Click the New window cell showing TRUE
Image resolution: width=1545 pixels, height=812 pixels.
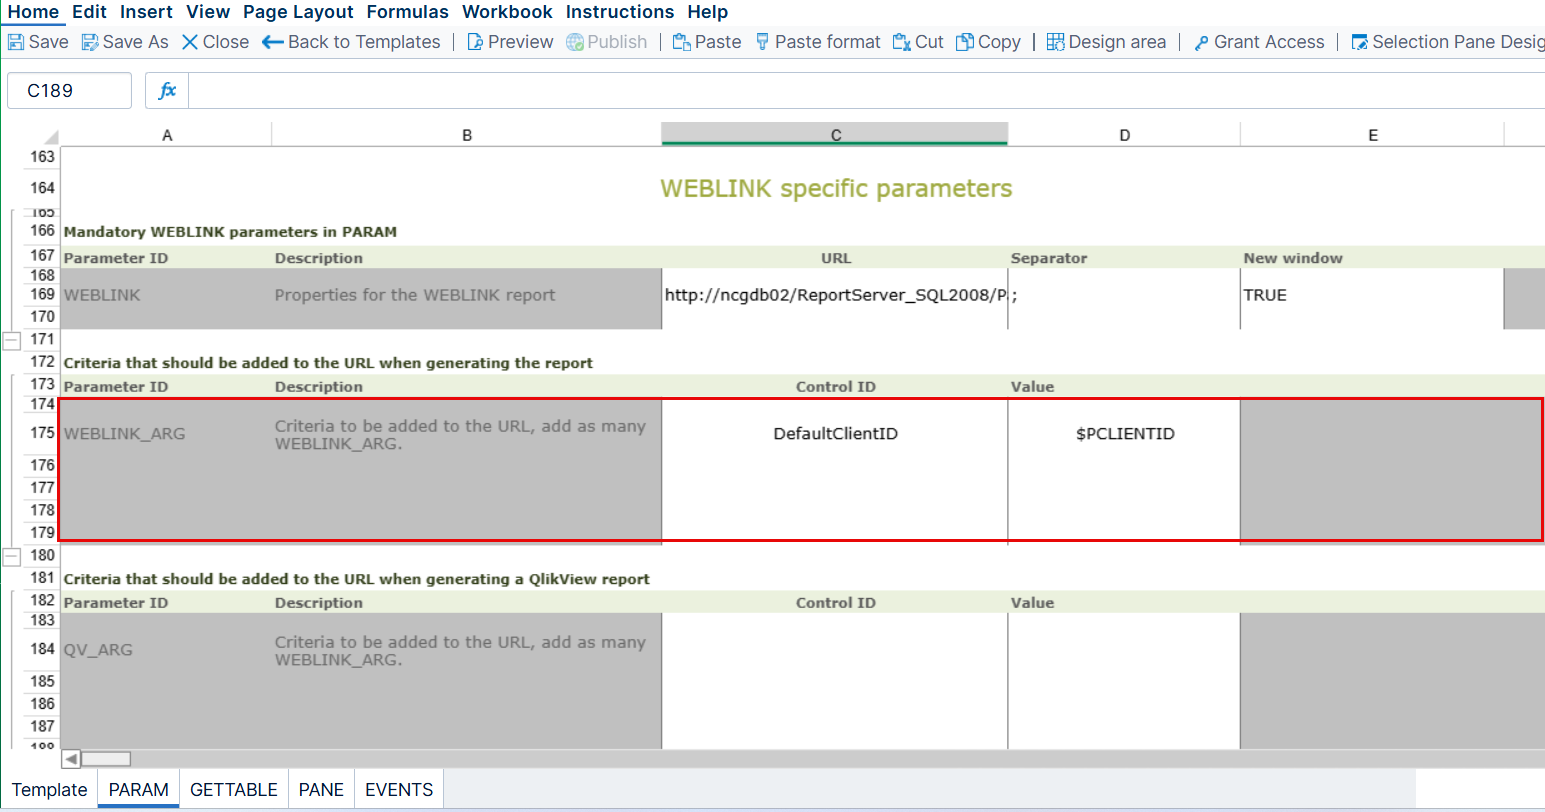click(1372, 295)
